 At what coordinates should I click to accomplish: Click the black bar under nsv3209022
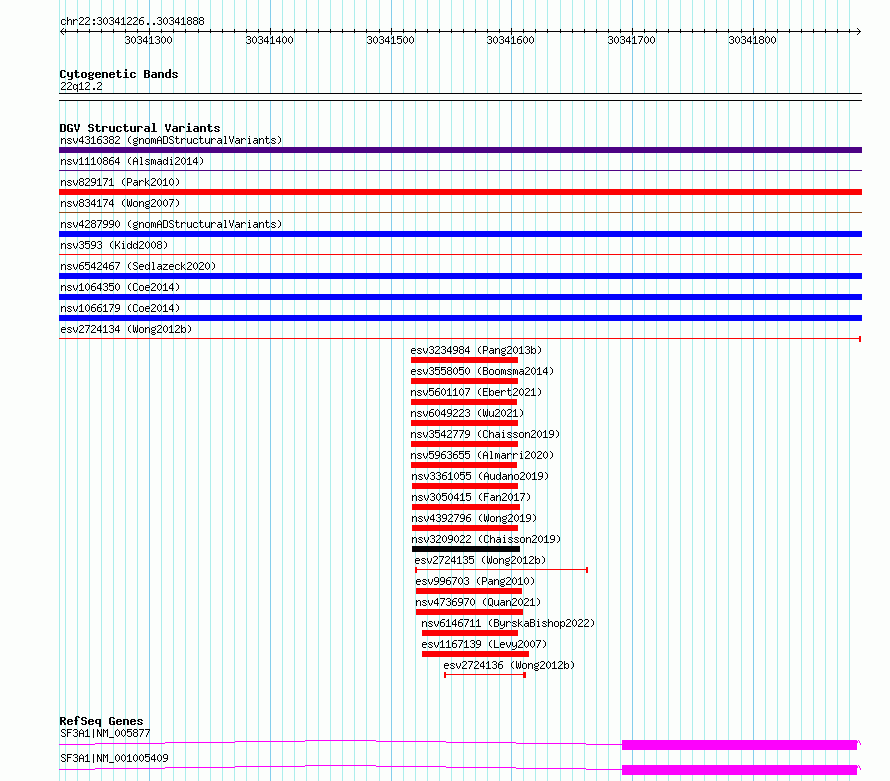pos(466,549)
